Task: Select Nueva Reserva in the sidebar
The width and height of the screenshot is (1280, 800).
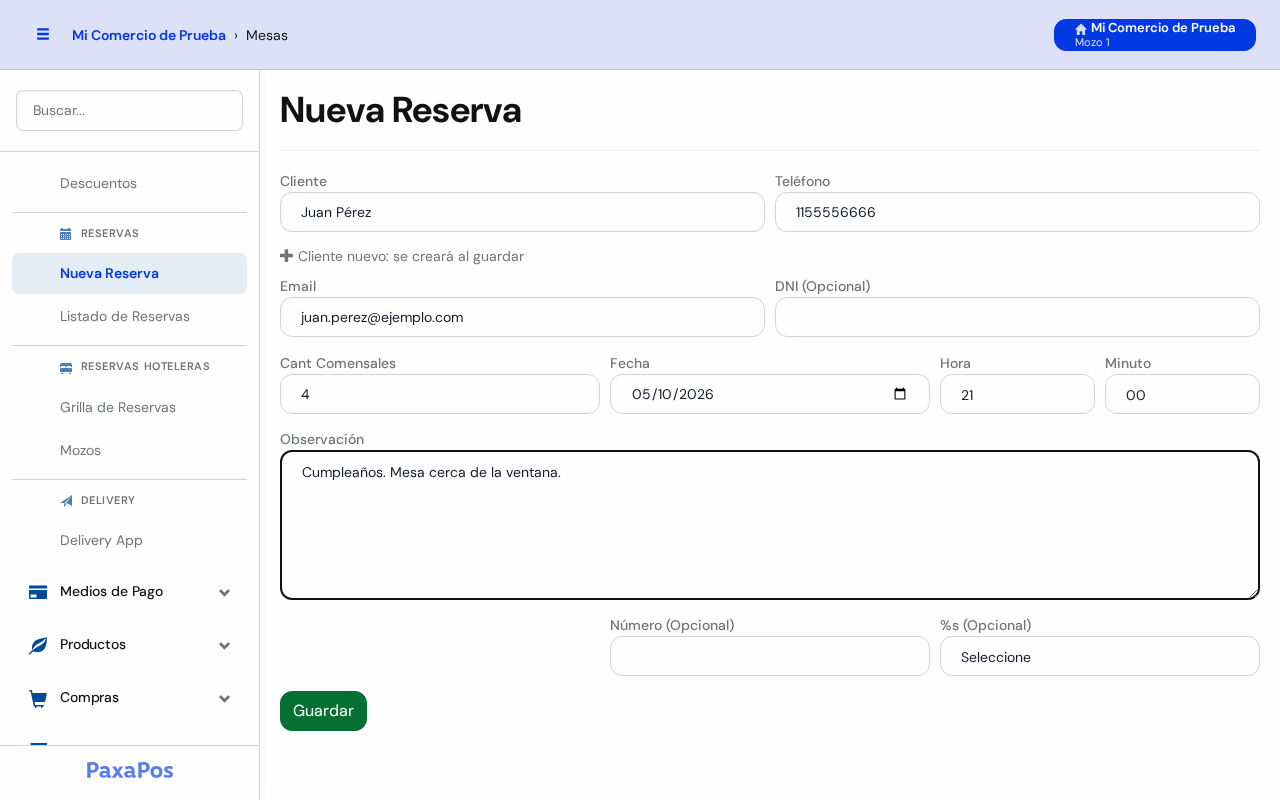Action: click(129, 273)
